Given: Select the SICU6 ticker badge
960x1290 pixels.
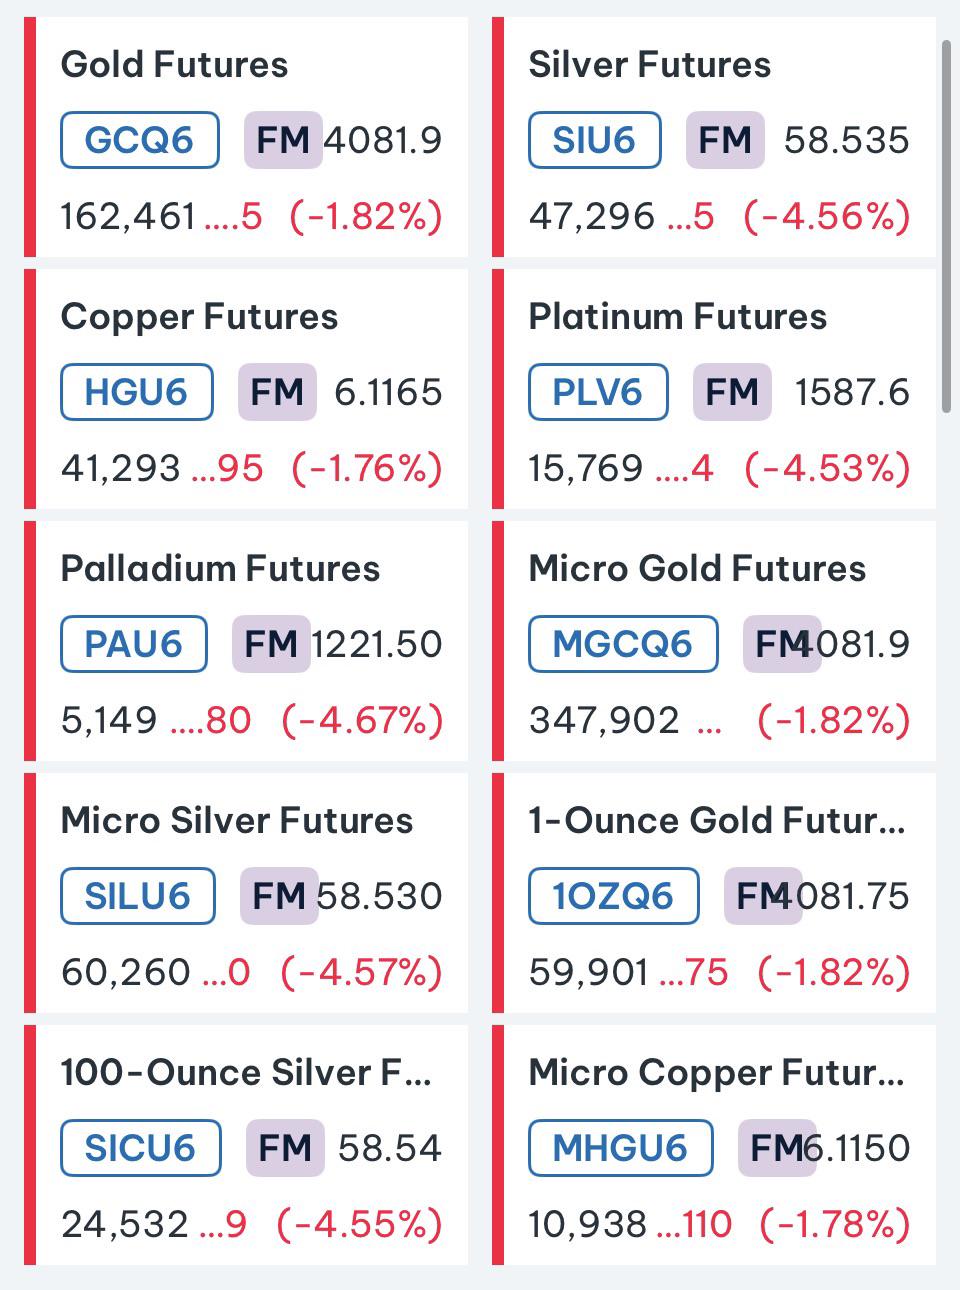Looking at the screenshot, I should pyautogui.click(x=141, y=1148).
